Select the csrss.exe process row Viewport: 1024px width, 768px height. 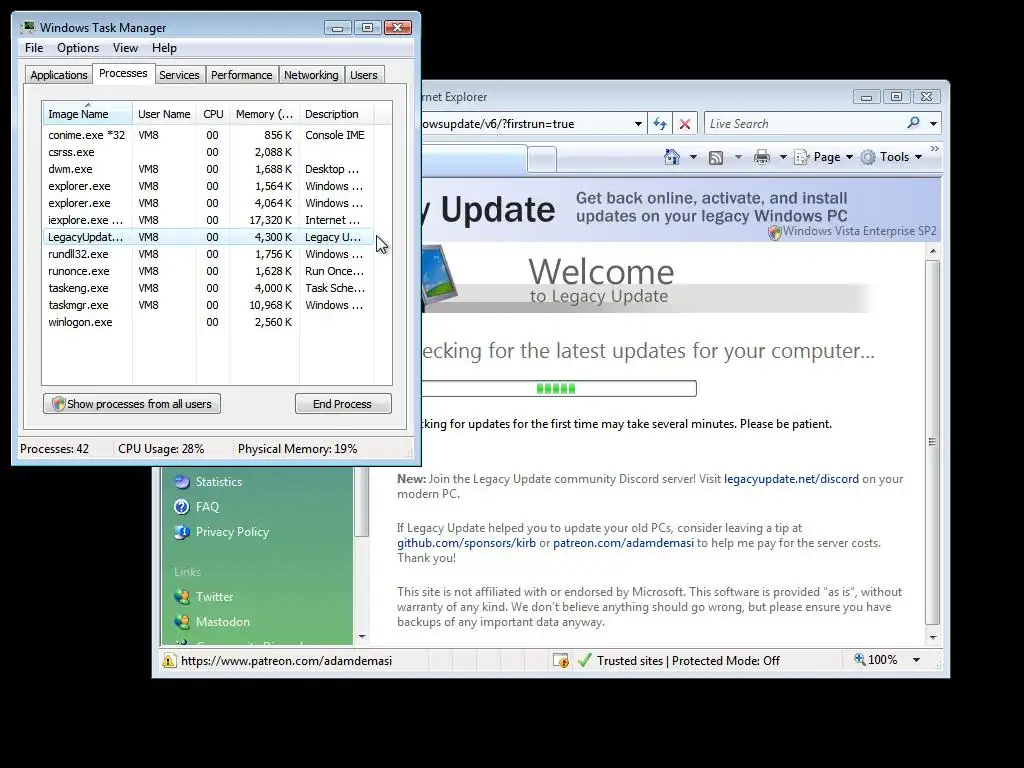click(208, 152)
